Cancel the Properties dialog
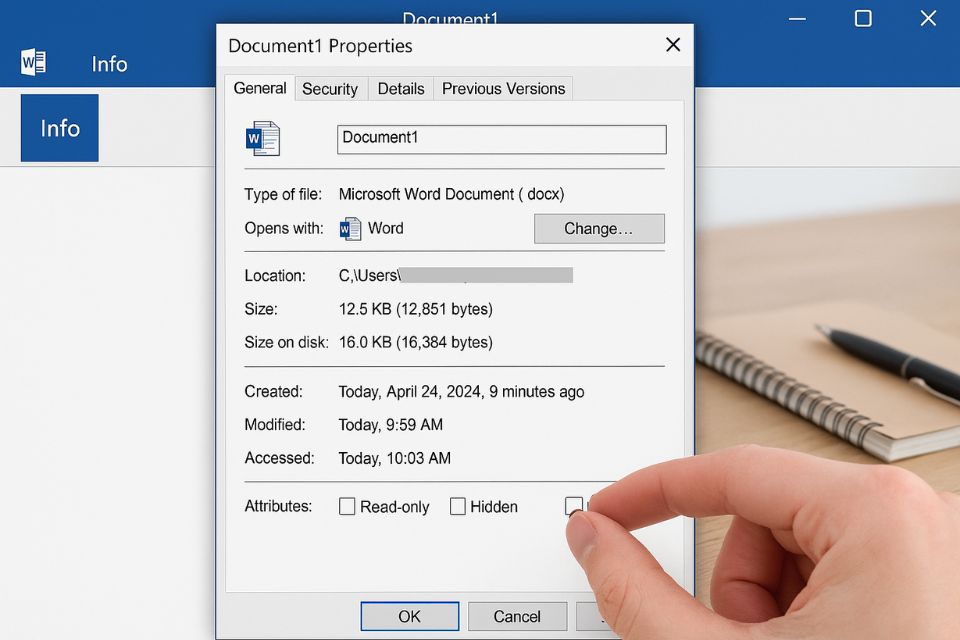The height and width of the screenshot is (640, 960). [517, 616]
